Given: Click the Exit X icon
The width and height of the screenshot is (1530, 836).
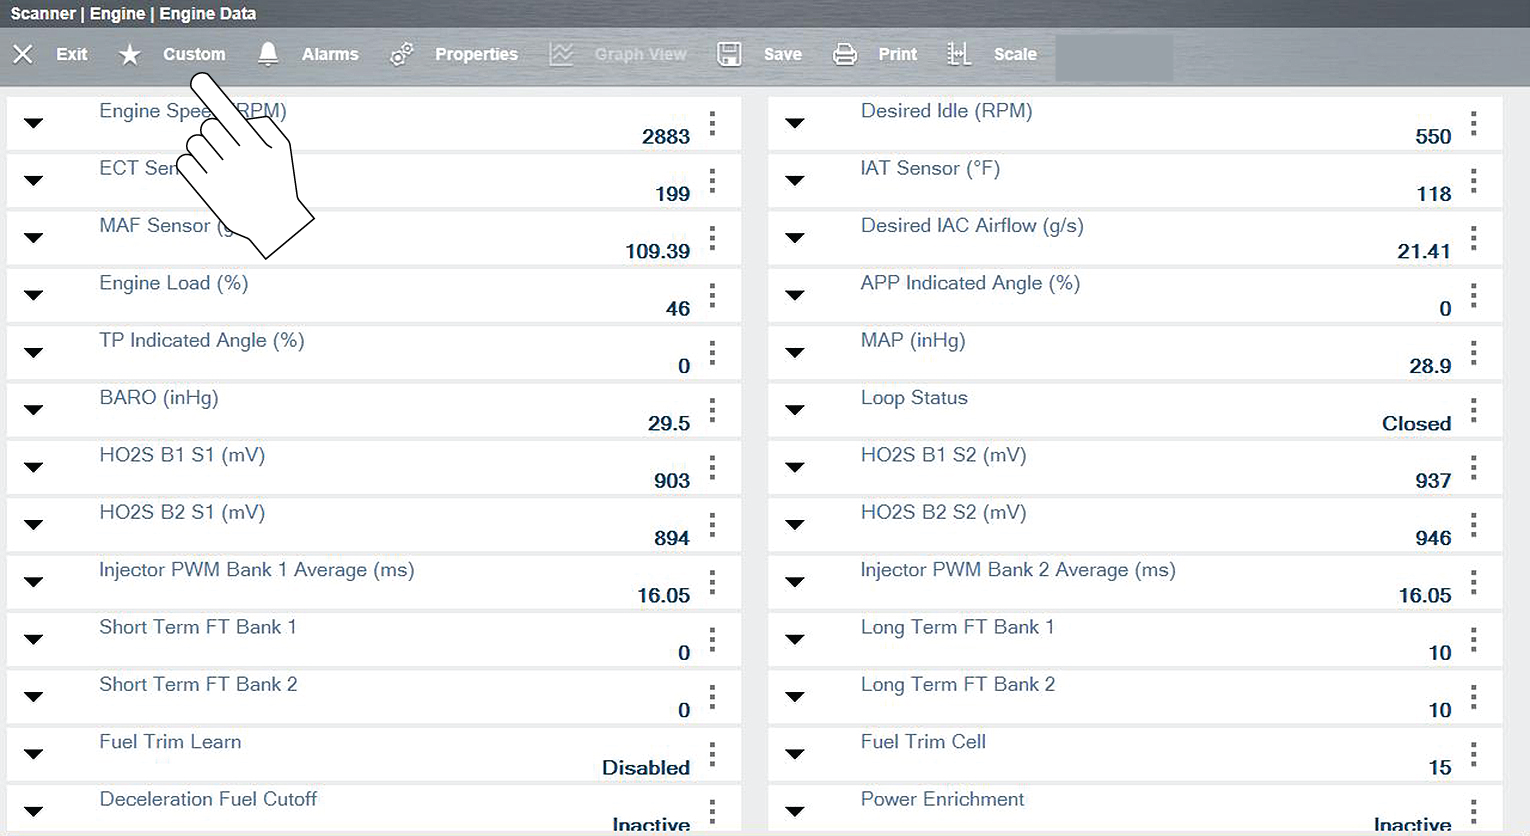Looking at the screenshot, I should (x=23, y=54).
